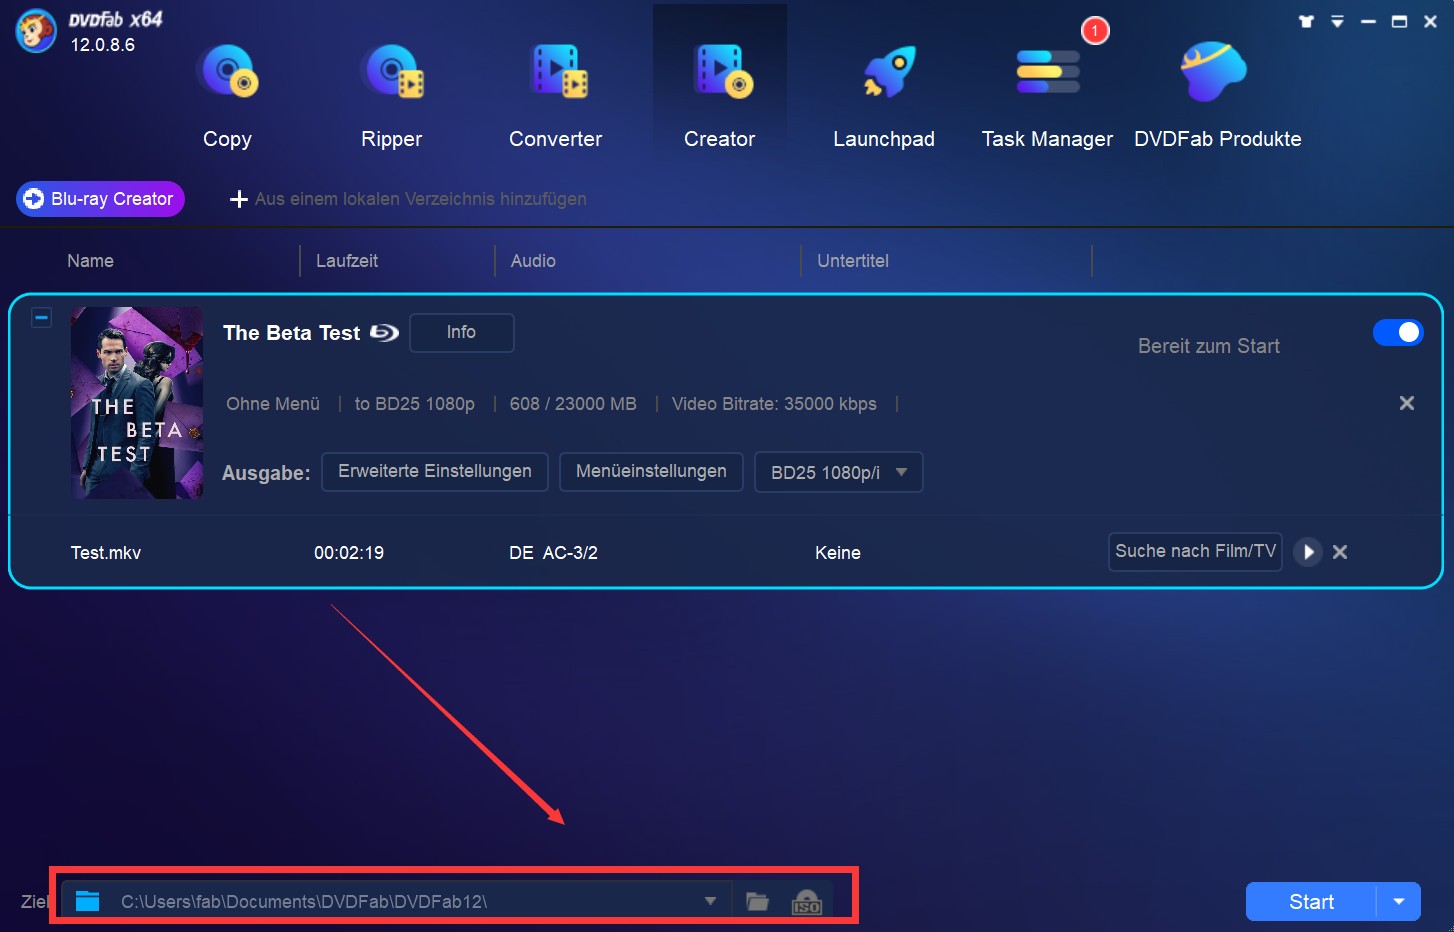
Task: Click the Blu-ray Creator mode button
Action: pos(100,199)
